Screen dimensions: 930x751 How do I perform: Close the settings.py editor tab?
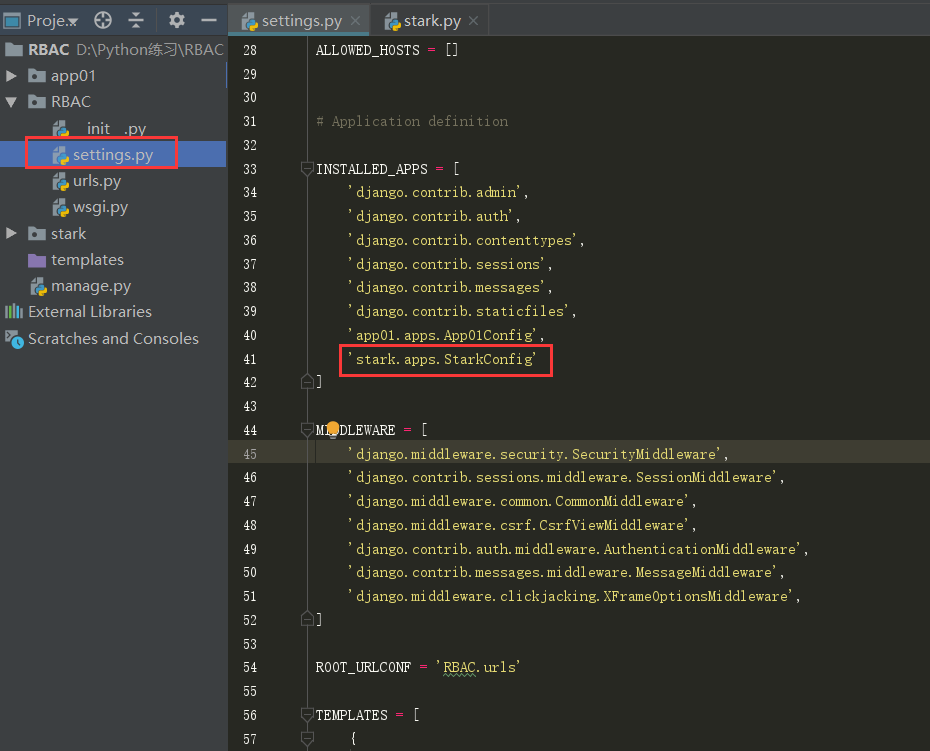[x=356, y=21]
